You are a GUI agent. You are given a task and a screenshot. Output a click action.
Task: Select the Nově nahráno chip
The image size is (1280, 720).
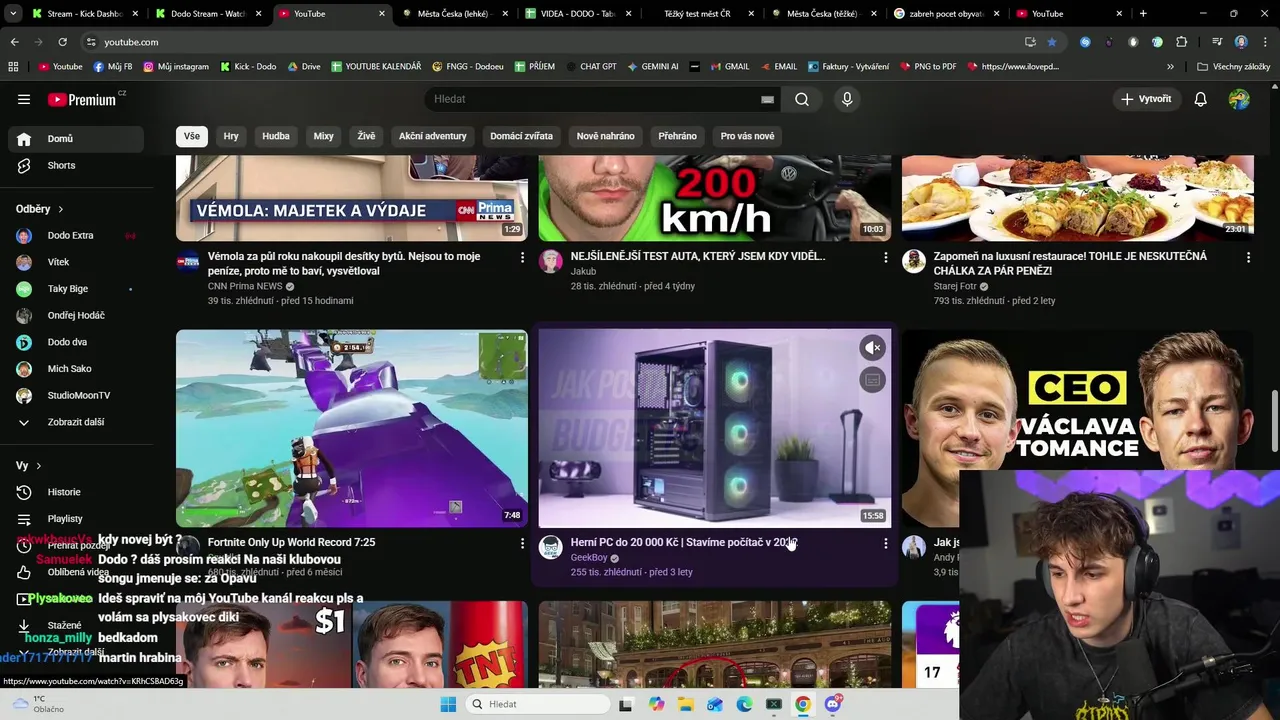pyautogui.click(x=605, y=136)
